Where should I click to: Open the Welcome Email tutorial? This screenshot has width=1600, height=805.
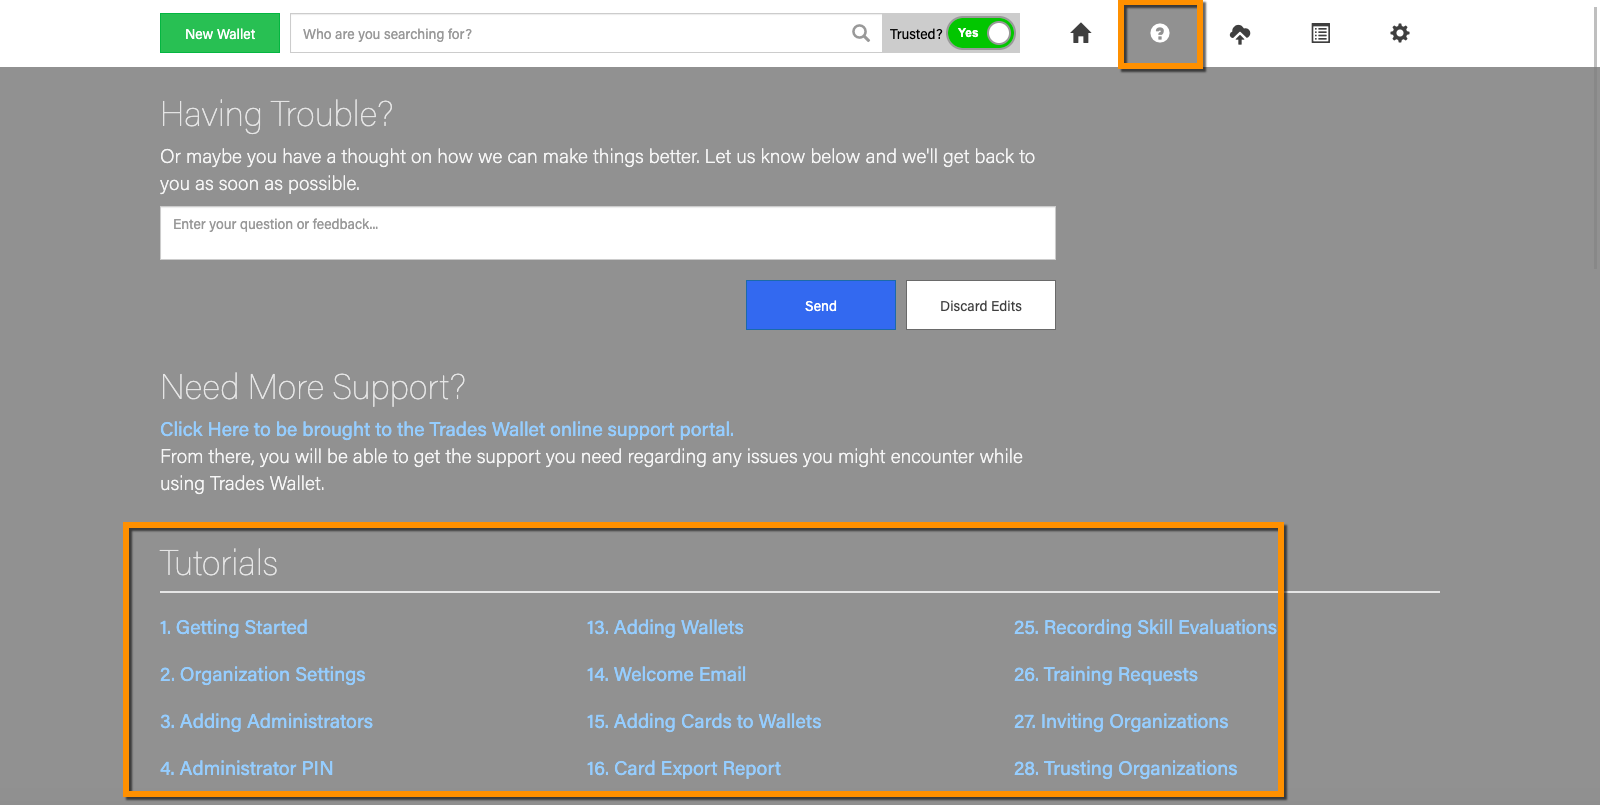click(x=666, y=675)
